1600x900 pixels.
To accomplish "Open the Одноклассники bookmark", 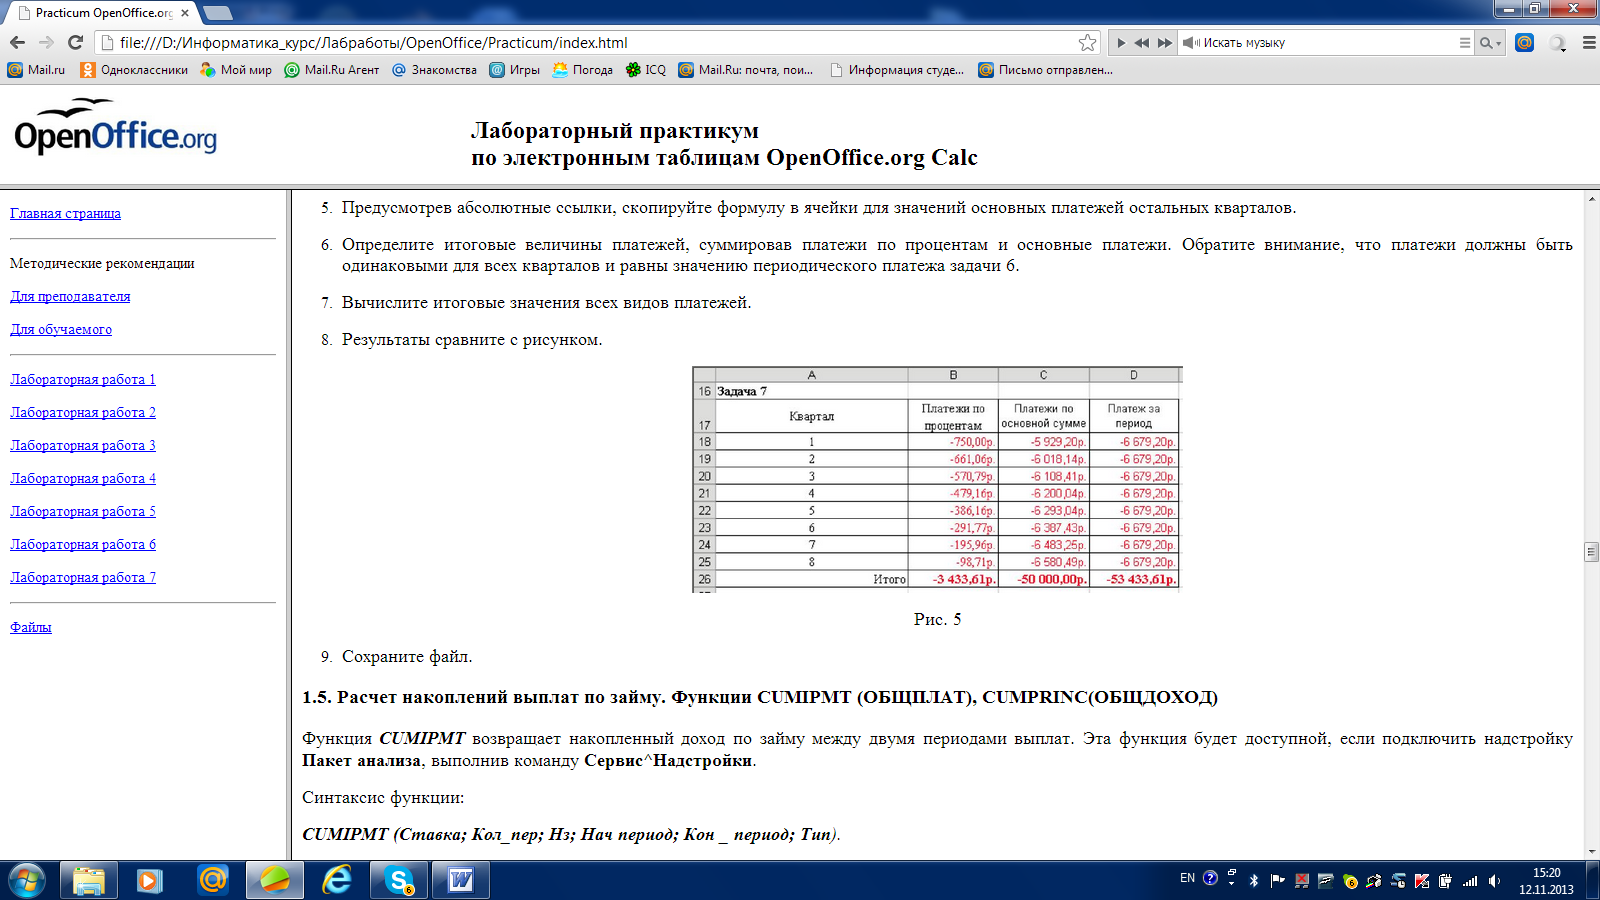I will click(134, 69).
